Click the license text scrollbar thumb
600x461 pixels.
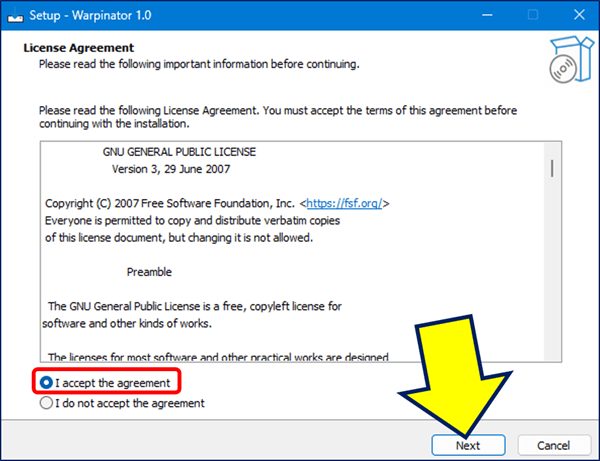pos(552,168)
